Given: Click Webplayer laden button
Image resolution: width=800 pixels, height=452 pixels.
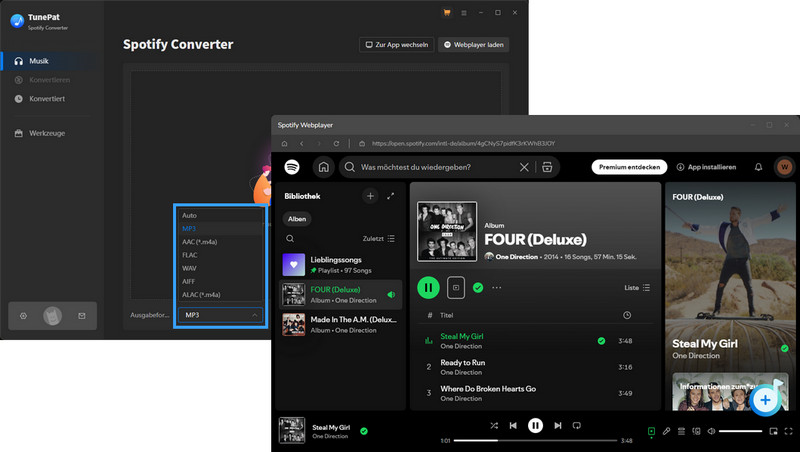Looking at the screenshot, I should [473, 45].
